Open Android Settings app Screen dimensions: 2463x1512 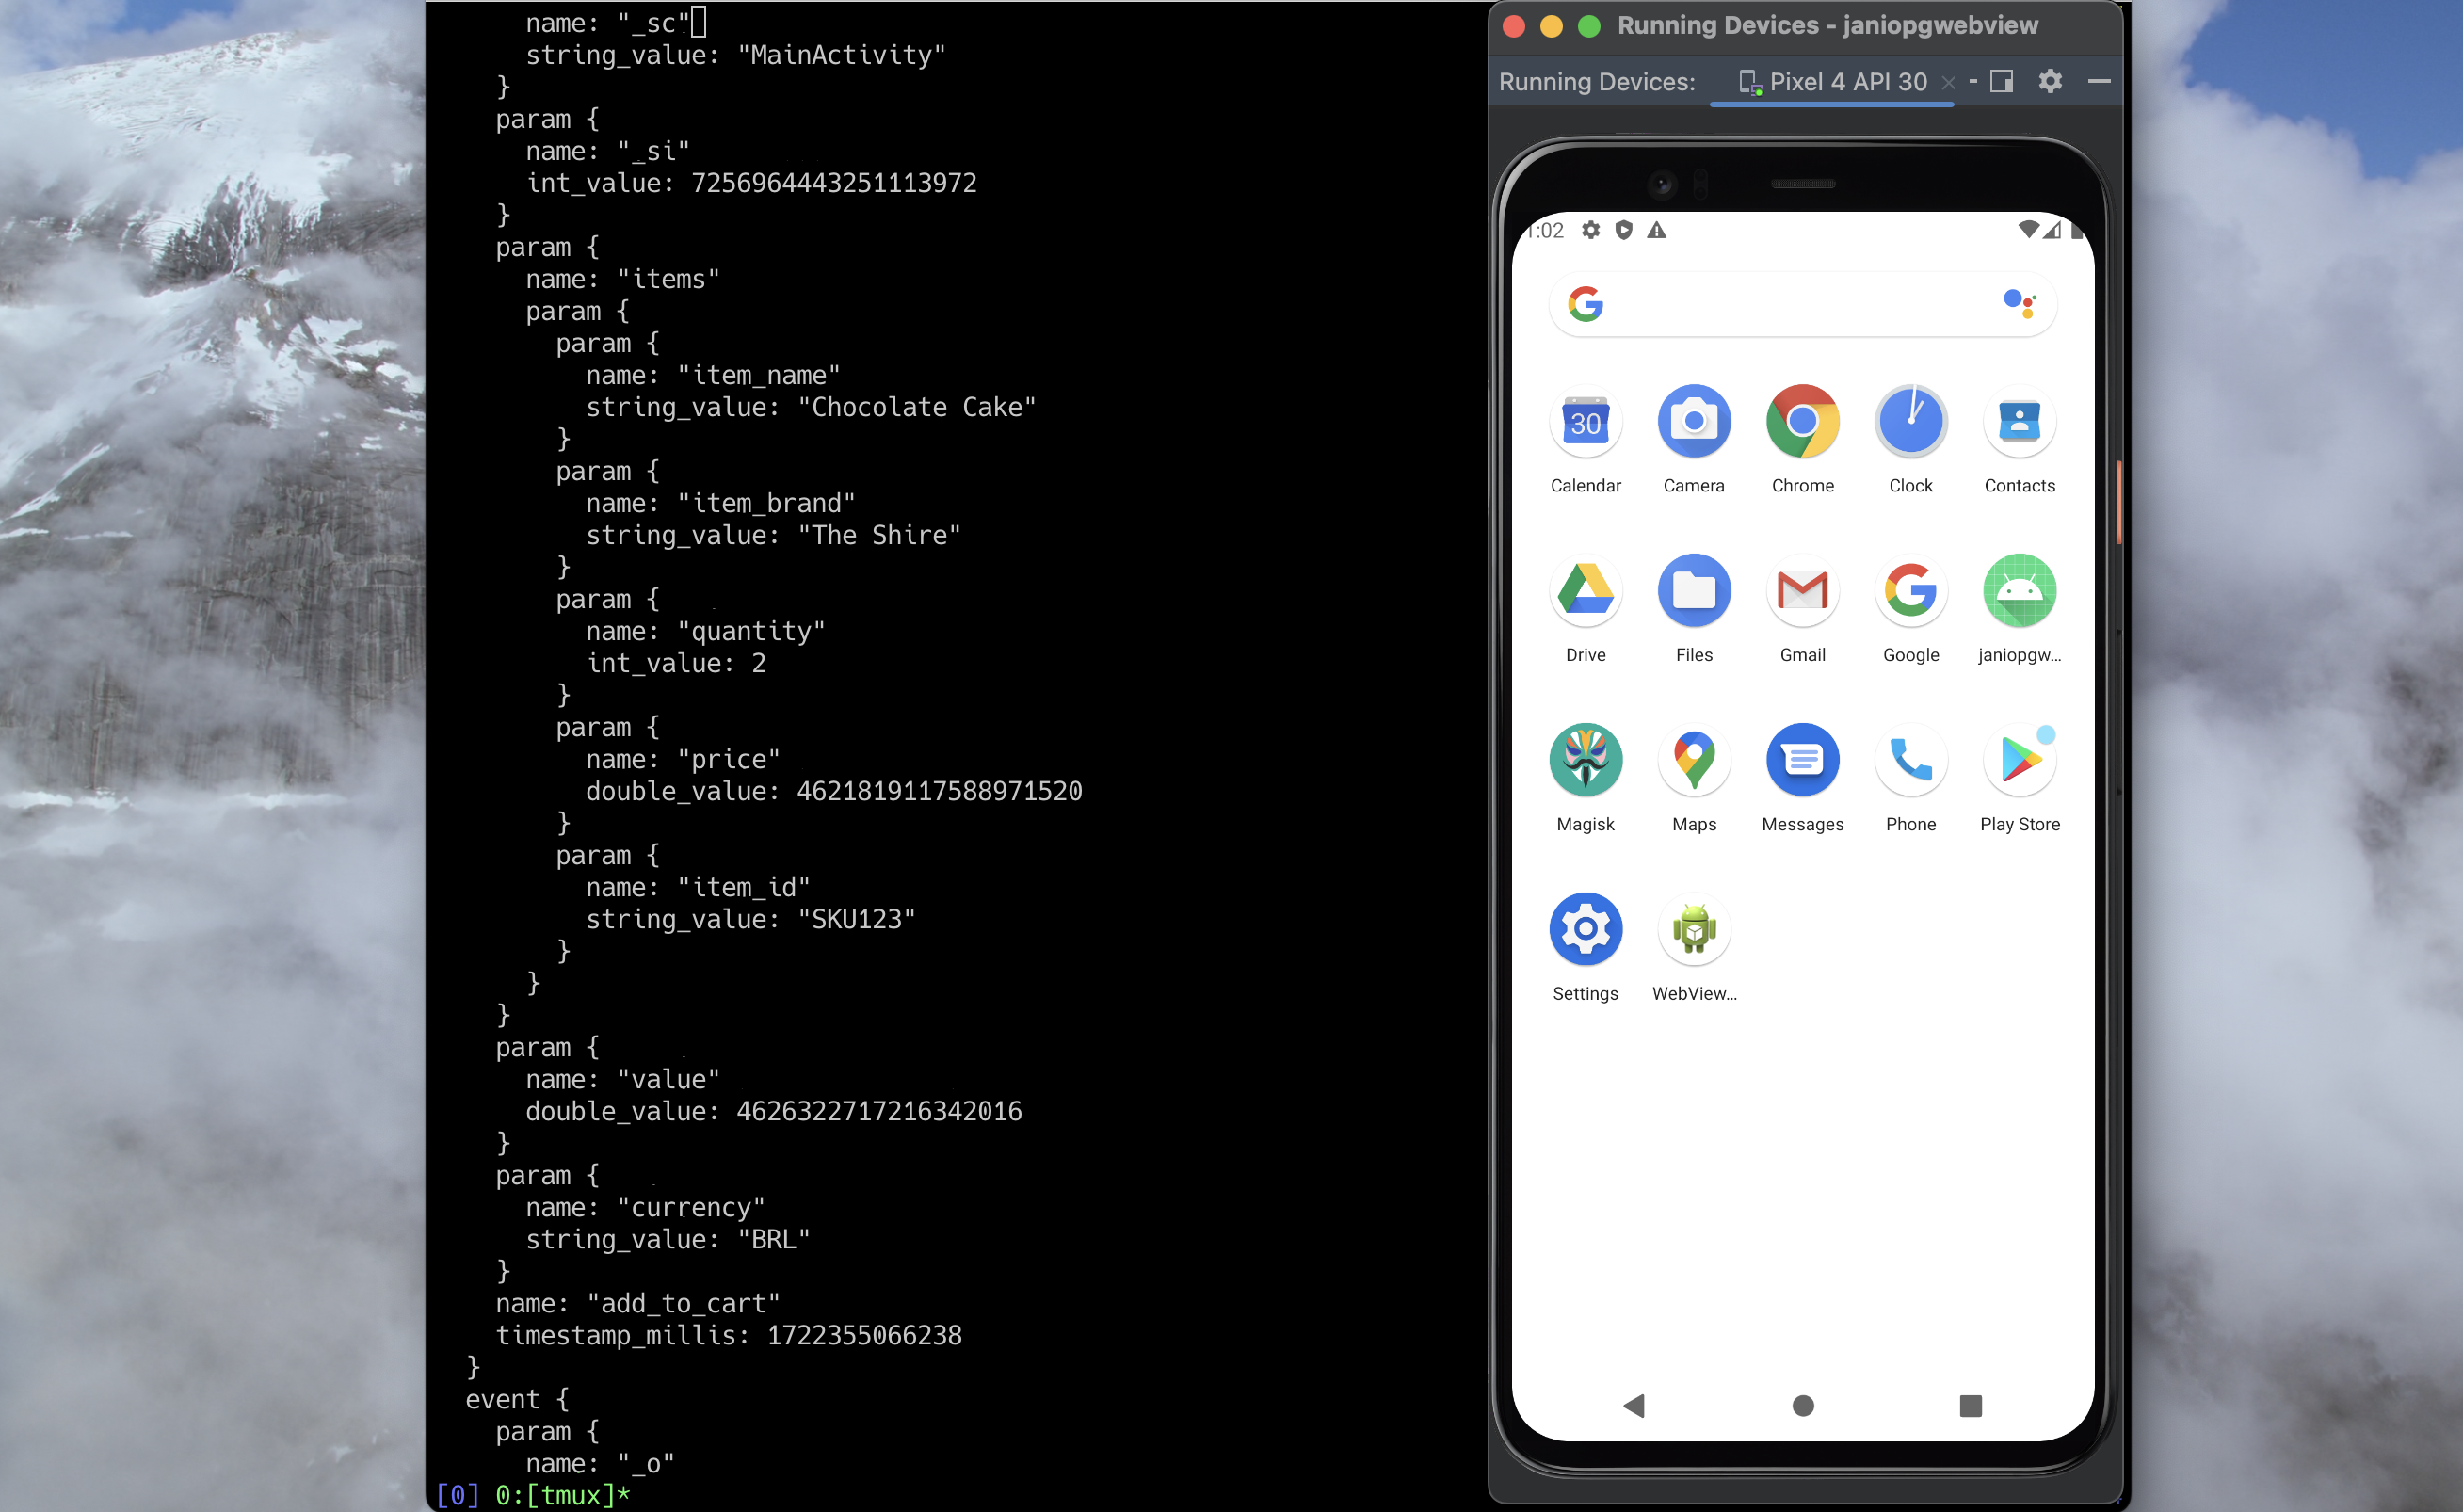click(1585, 929)
